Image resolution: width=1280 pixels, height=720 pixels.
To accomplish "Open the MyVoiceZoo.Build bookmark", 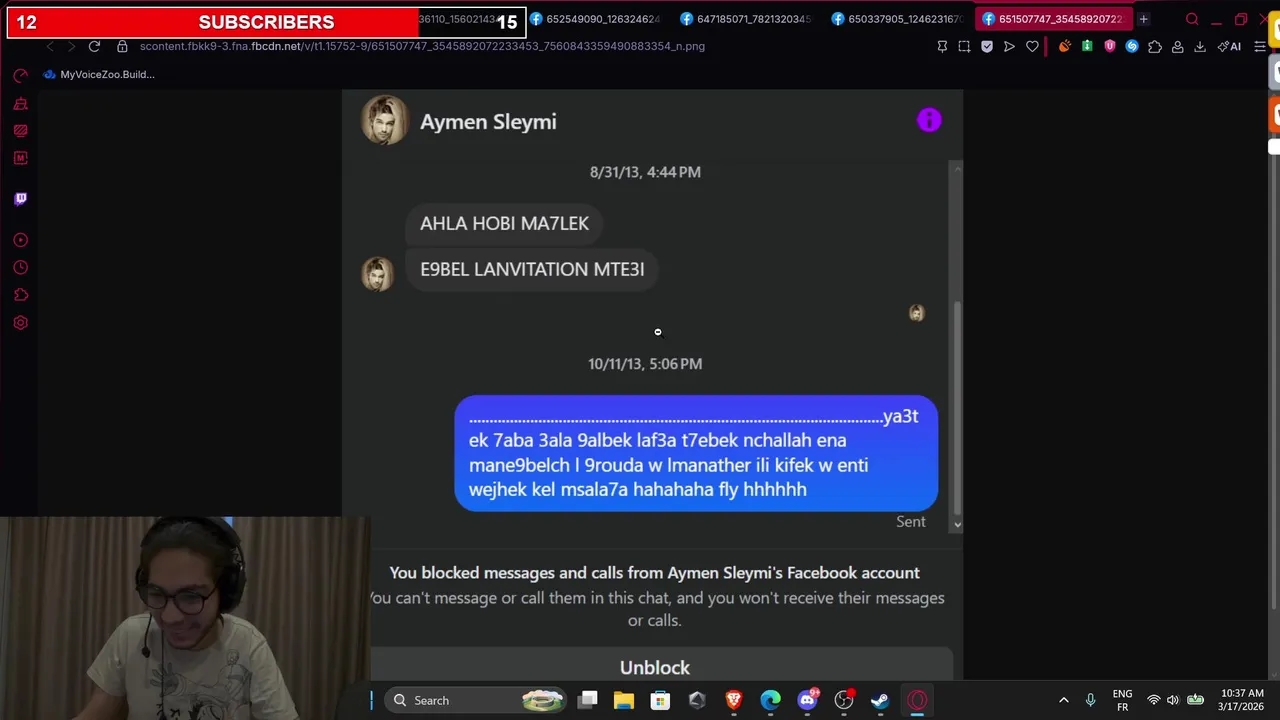I will (x=98, y=74).
